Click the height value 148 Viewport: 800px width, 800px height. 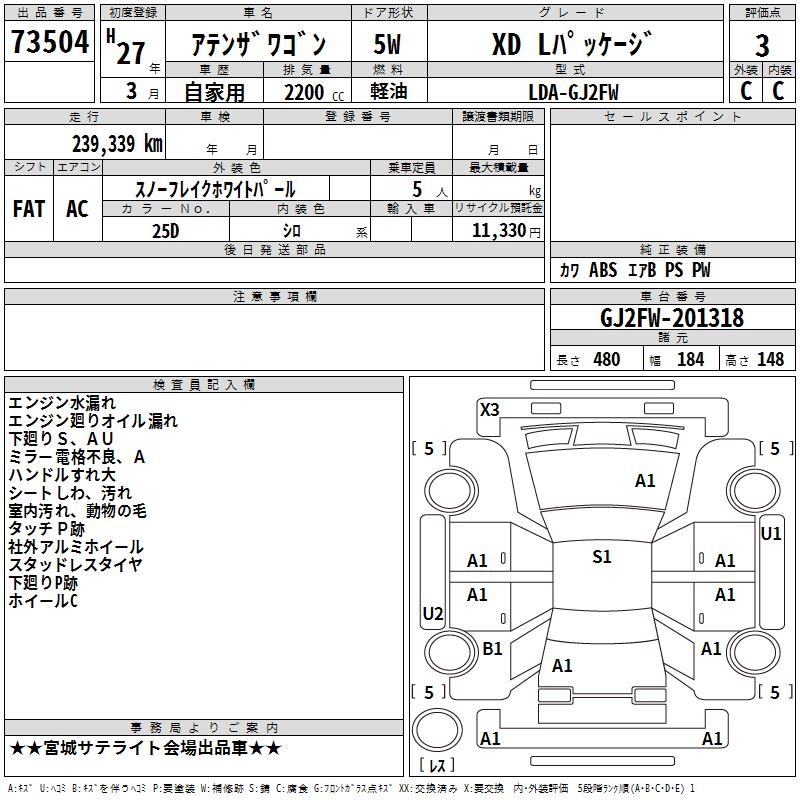pyautogui.click(x=770, y=360)
